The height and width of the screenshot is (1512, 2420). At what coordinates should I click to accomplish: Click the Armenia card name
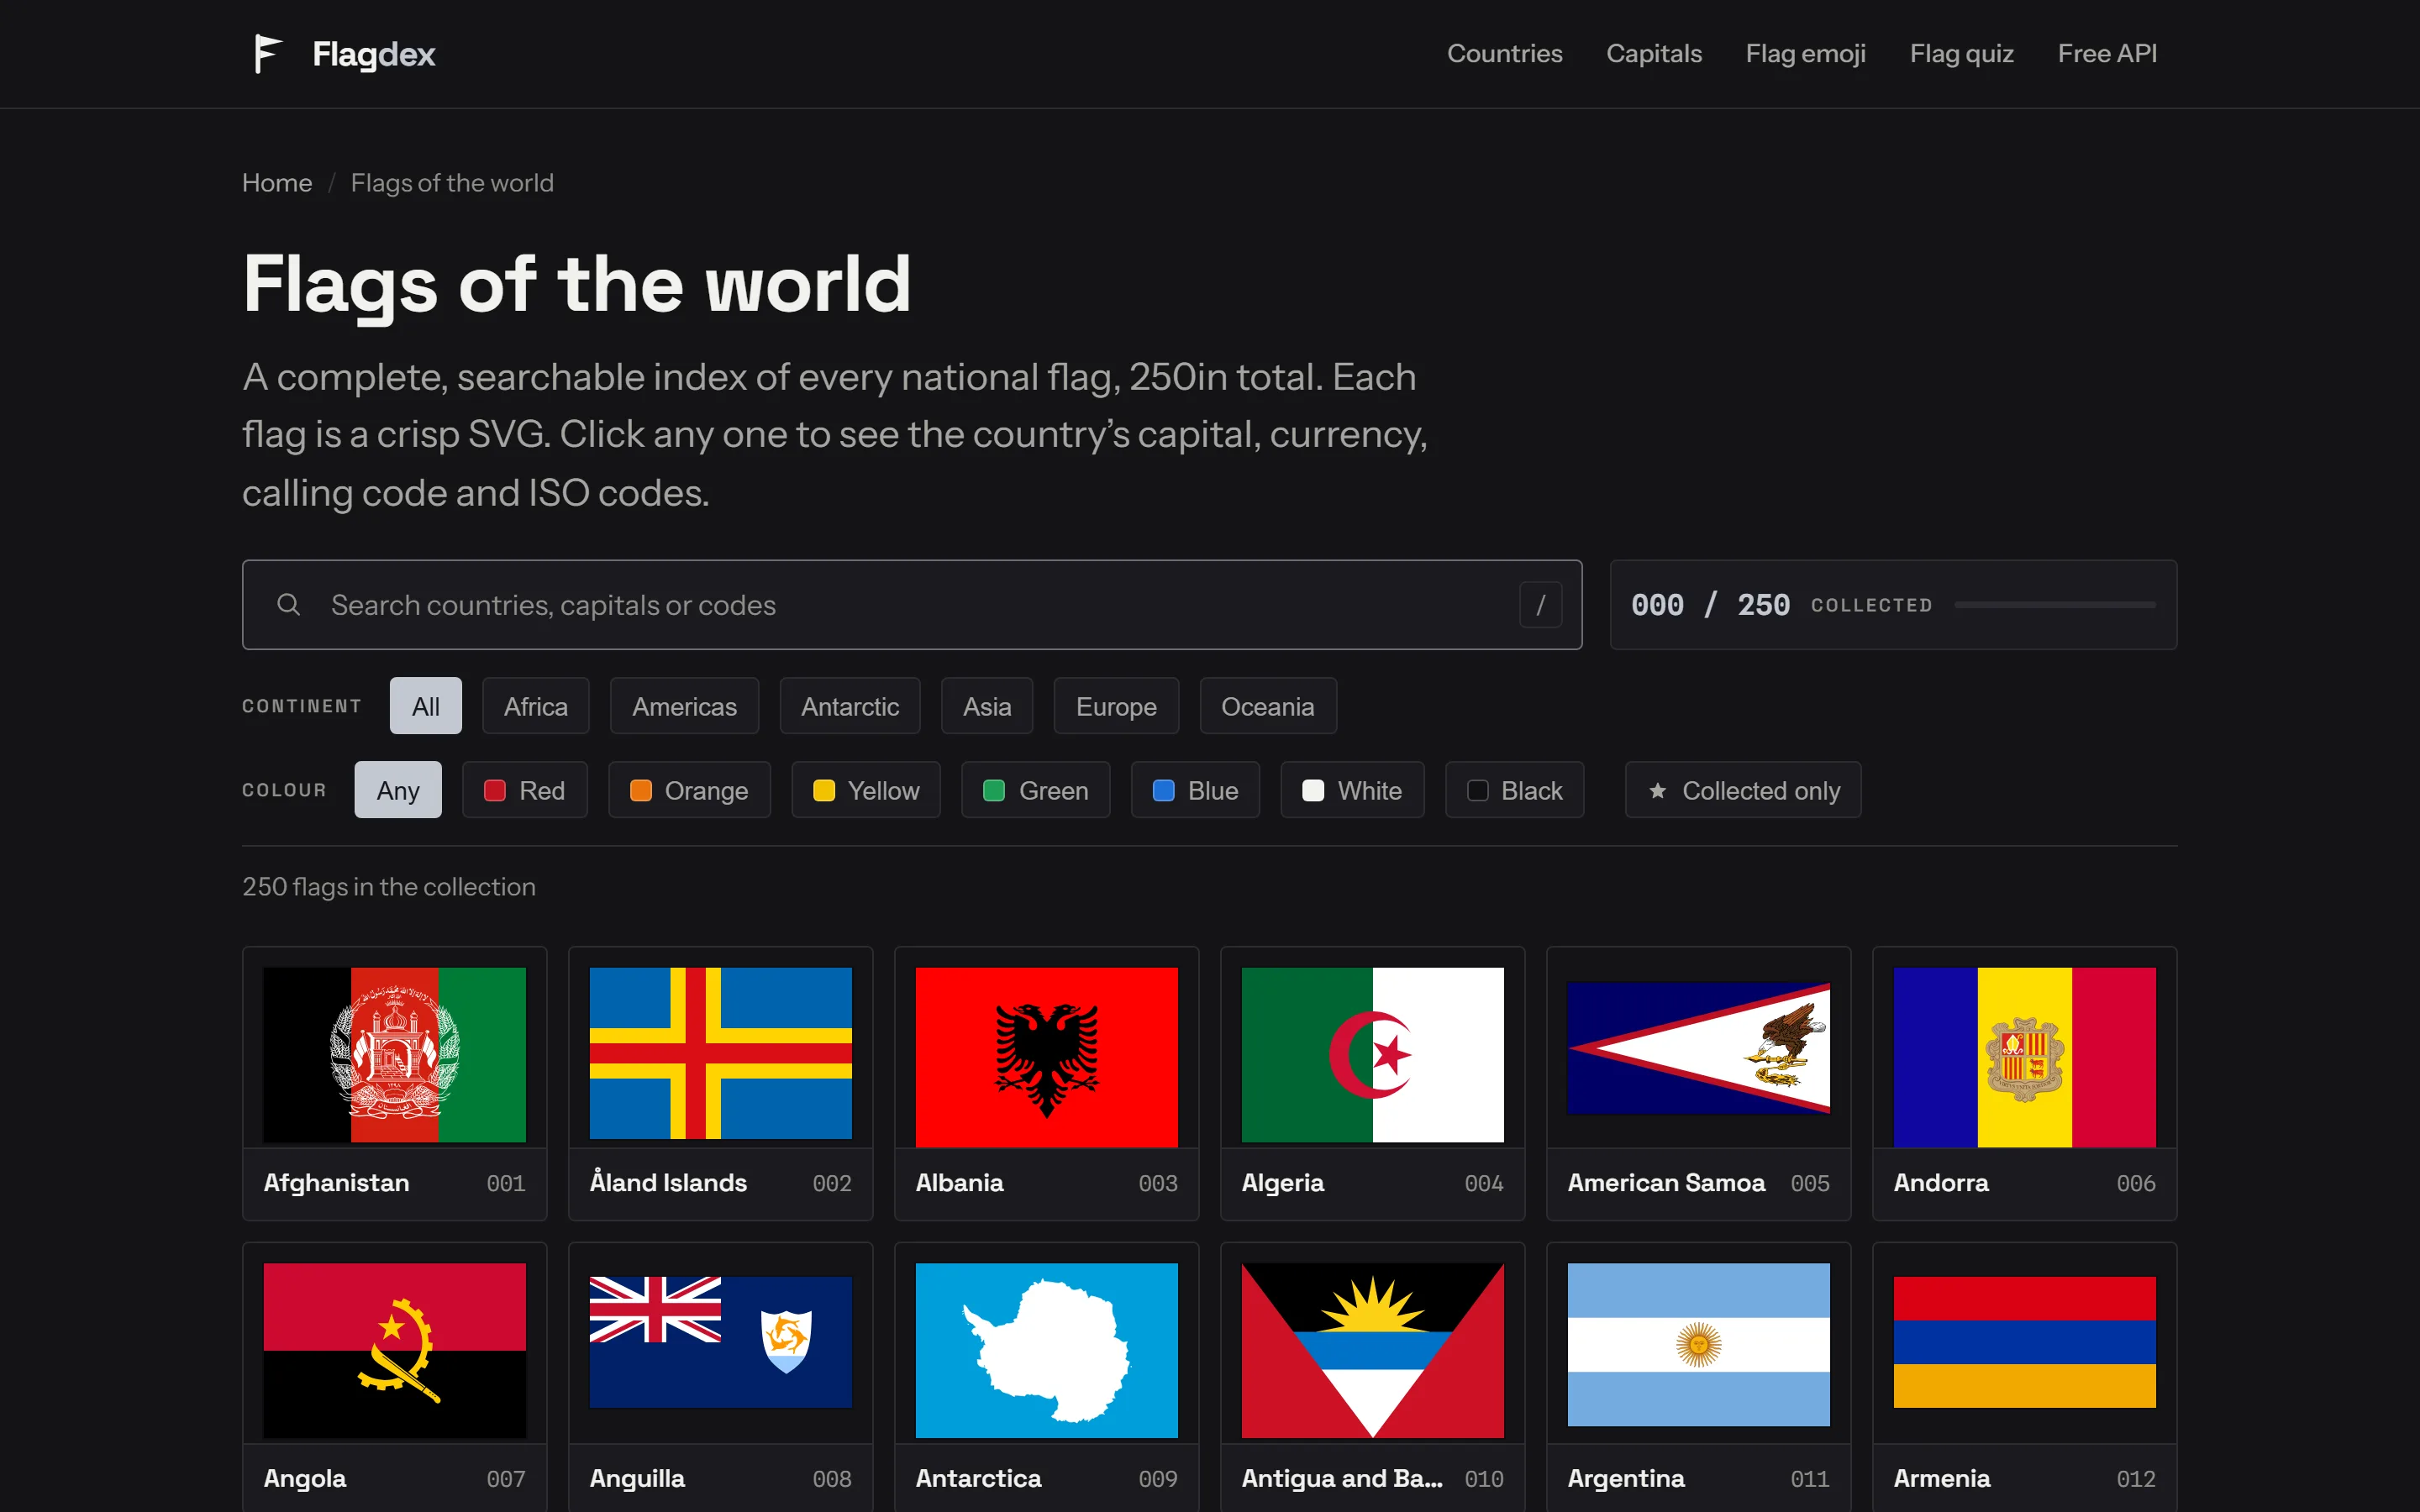1941,1479
